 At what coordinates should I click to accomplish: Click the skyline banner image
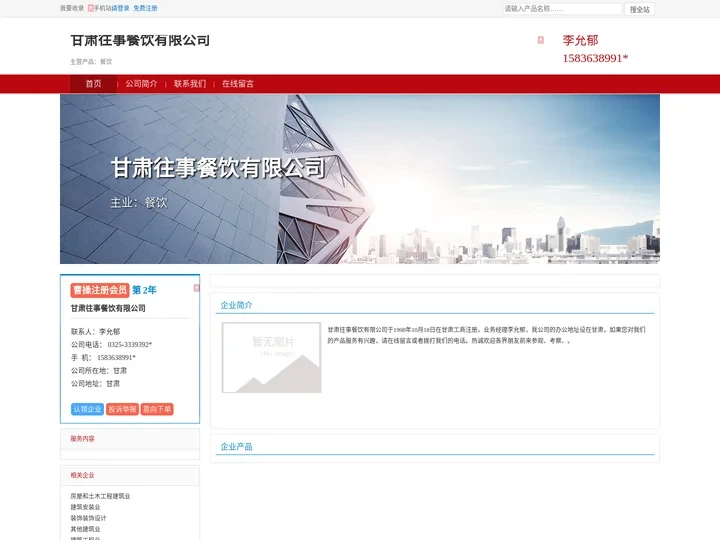coord(360,179)
